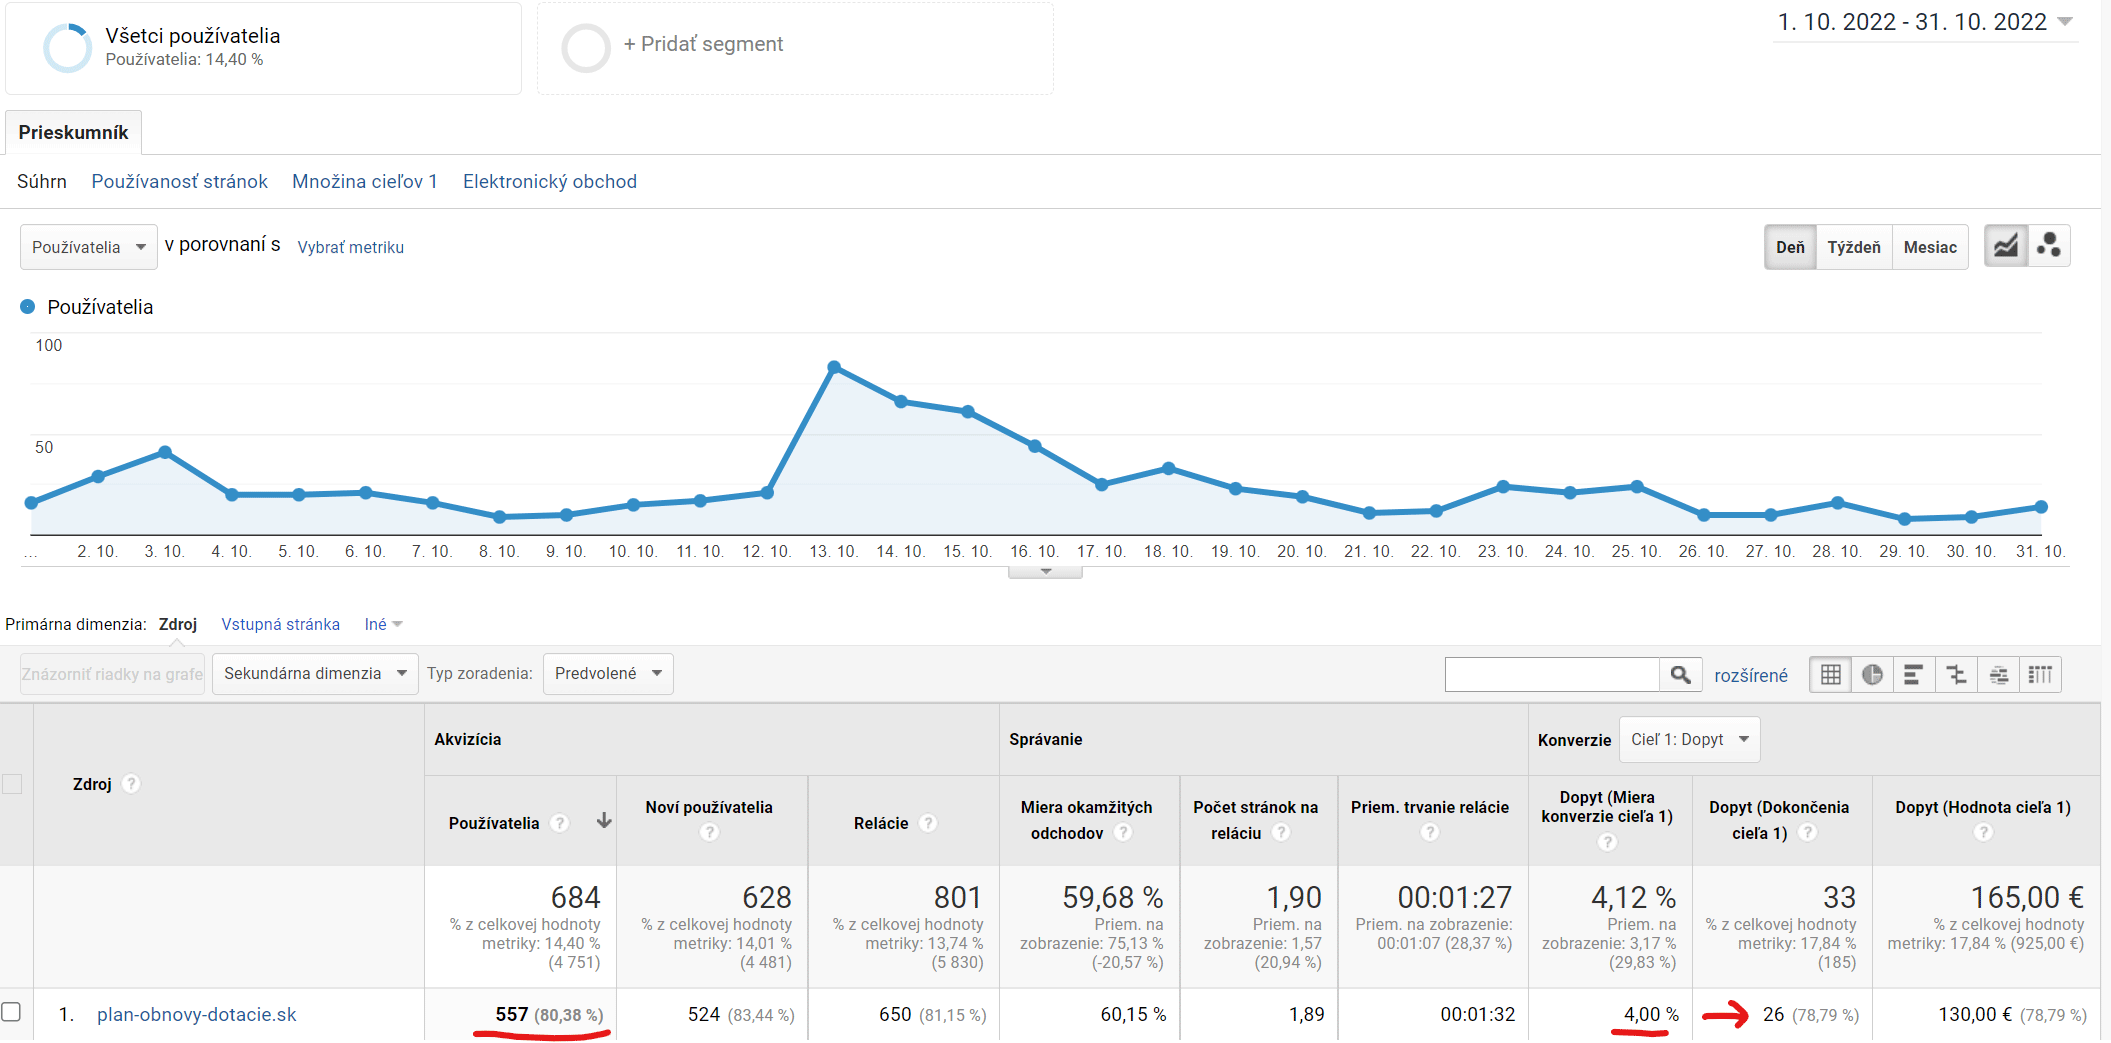
Task: Collapse the chart using bottom arrow handle
Action: tap(1045, 572)
